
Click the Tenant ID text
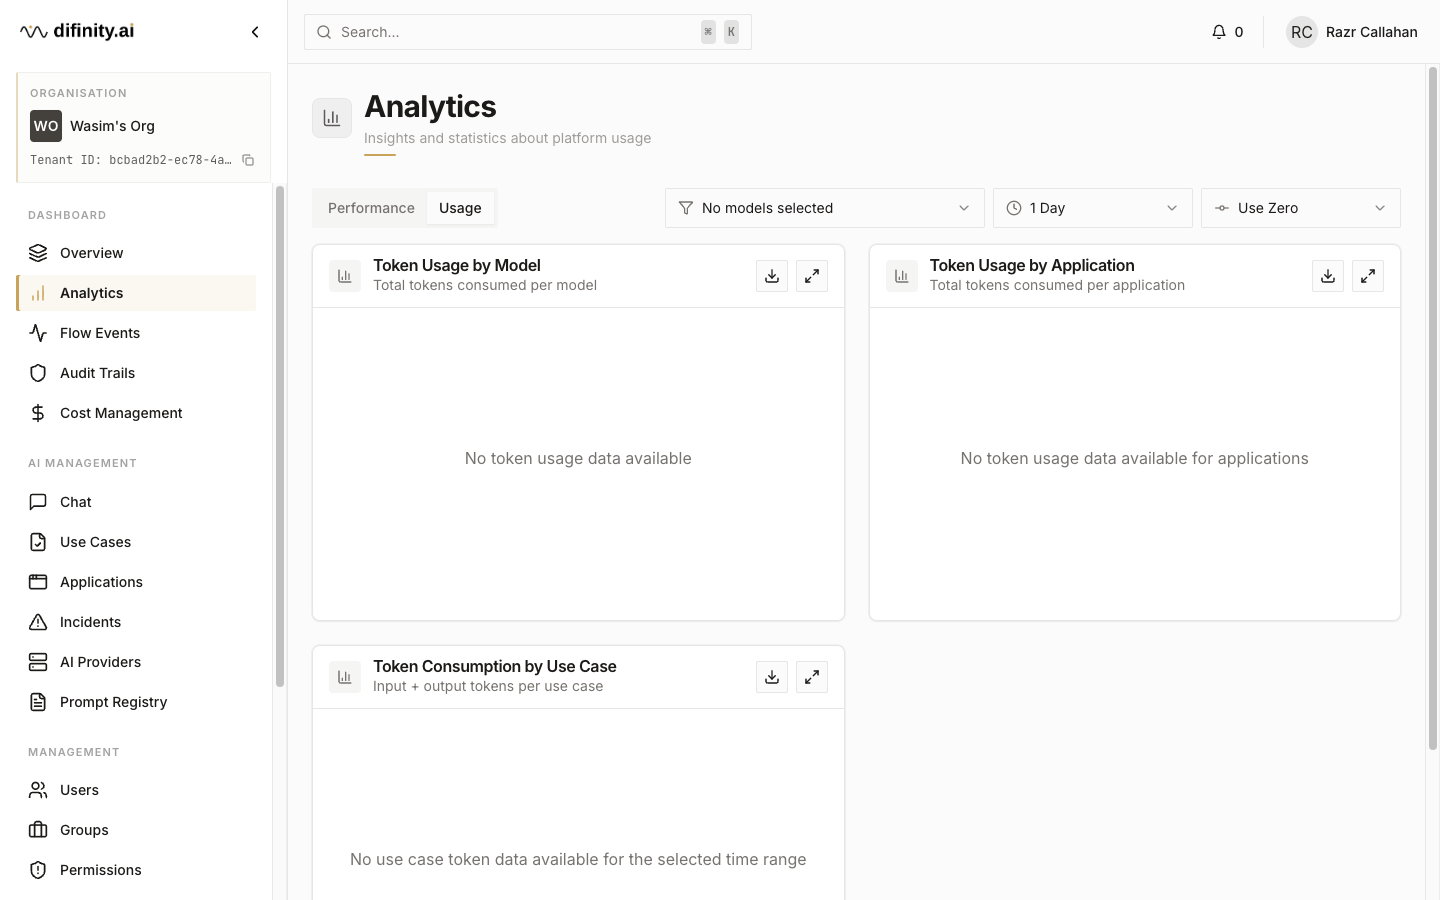tap(130, 160)
